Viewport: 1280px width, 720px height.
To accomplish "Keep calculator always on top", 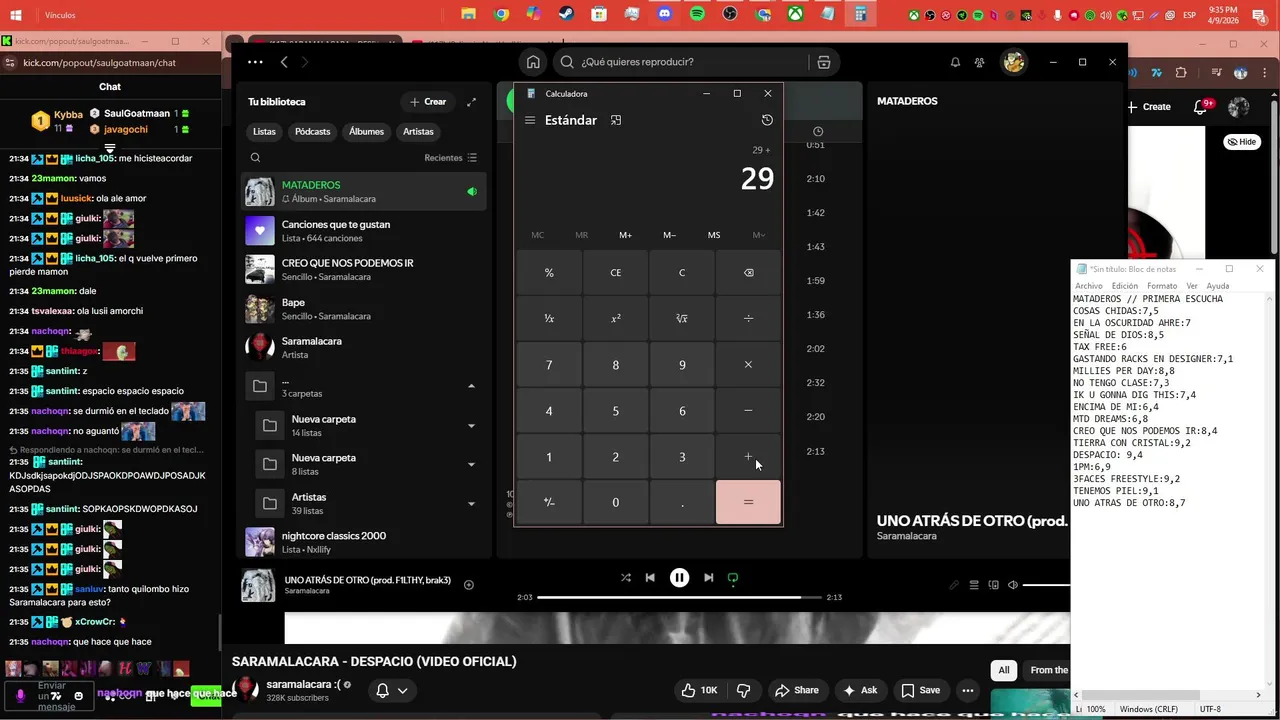I will point(616,120).
